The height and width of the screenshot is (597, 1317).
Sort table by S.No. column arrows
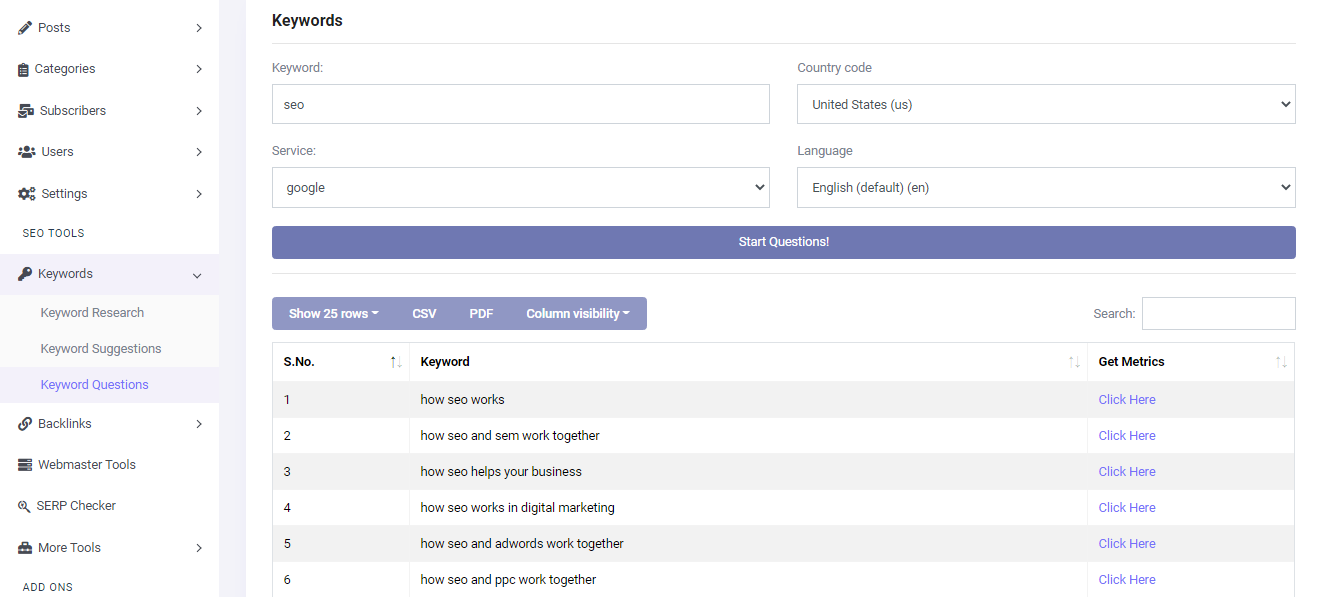(x=396, y=362)
